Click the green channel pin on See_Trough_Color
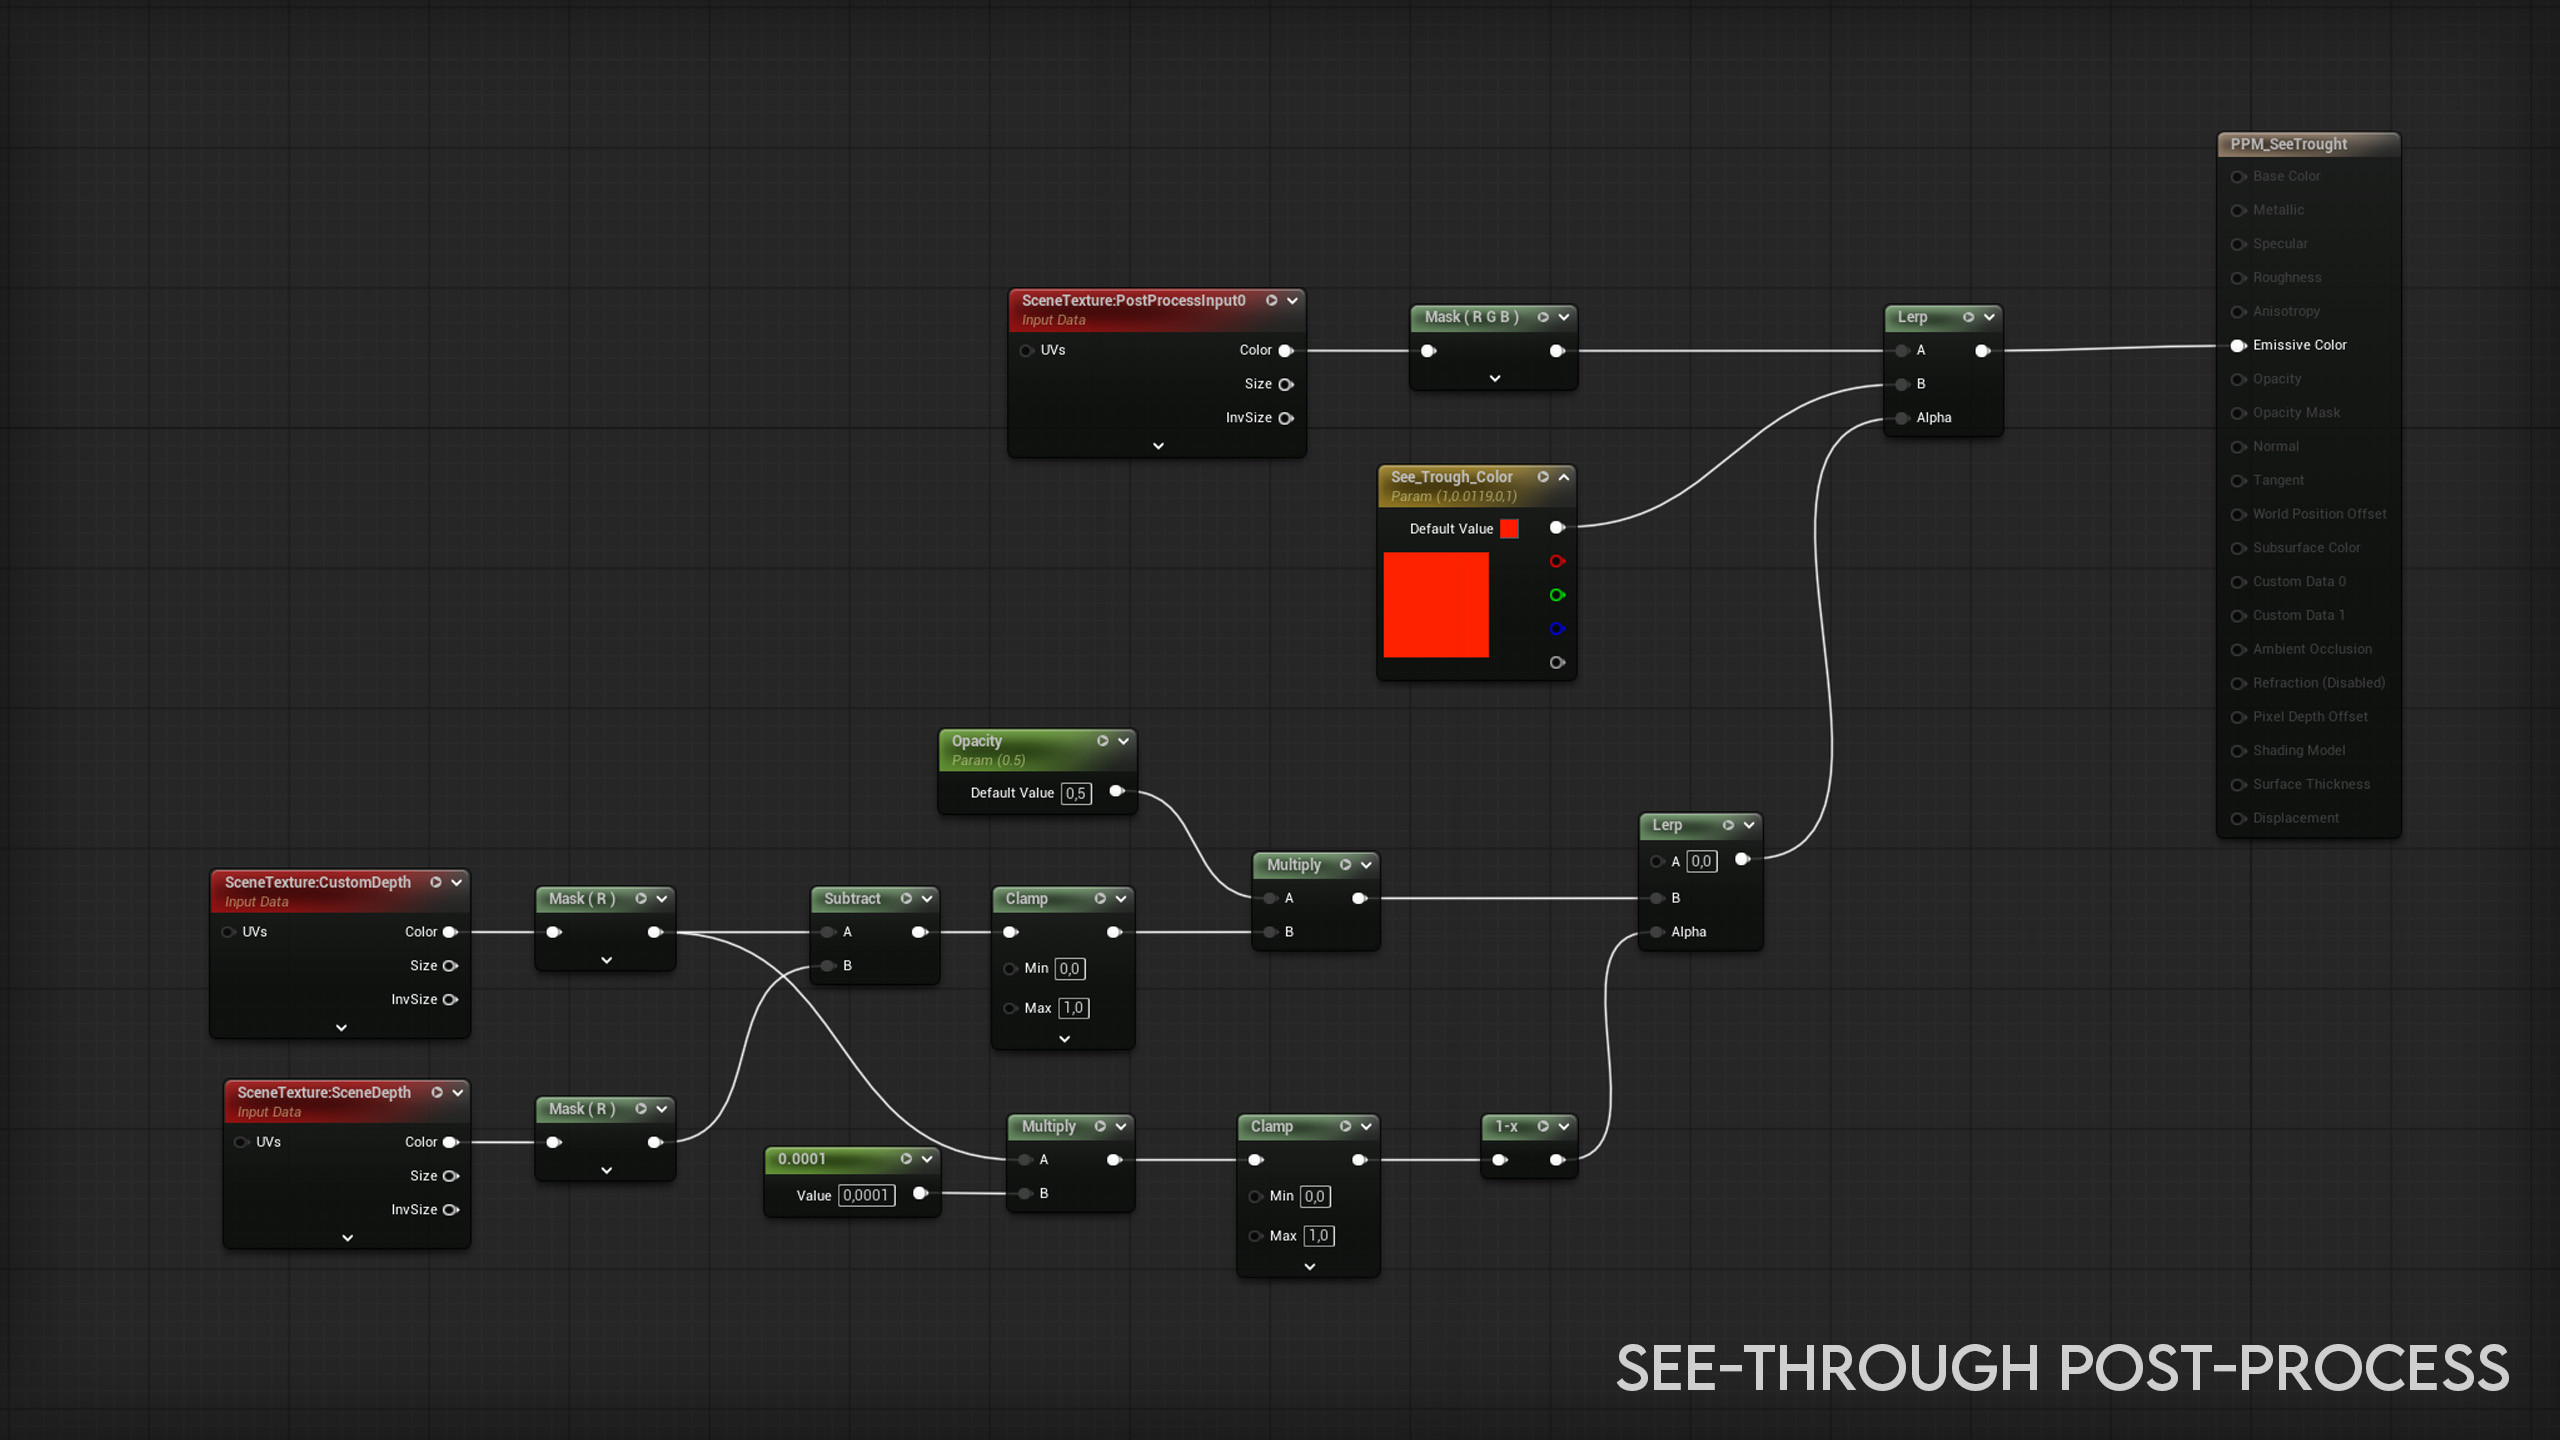This screenshot has width=2560, height=1440. (1557, 595)
